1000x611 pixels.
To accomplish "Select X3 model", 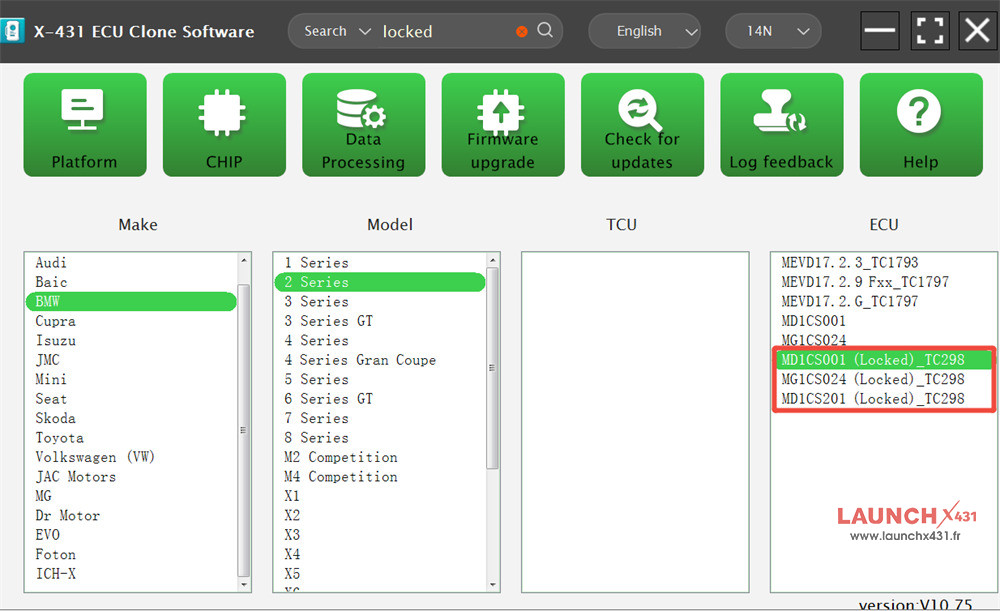I will [380, 535].
